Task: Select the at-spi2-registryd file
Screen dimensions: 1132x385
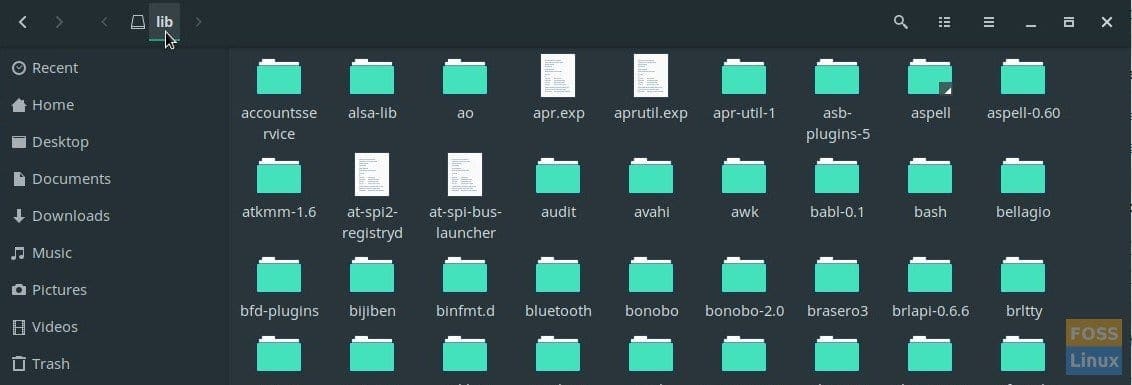Action: [x=372, y=197]
